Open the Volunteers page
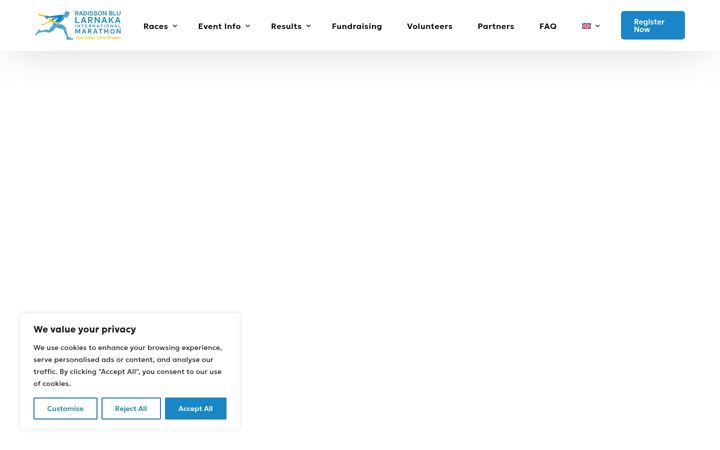The height and width of the screenshot is (450, 720). point(429,26)
